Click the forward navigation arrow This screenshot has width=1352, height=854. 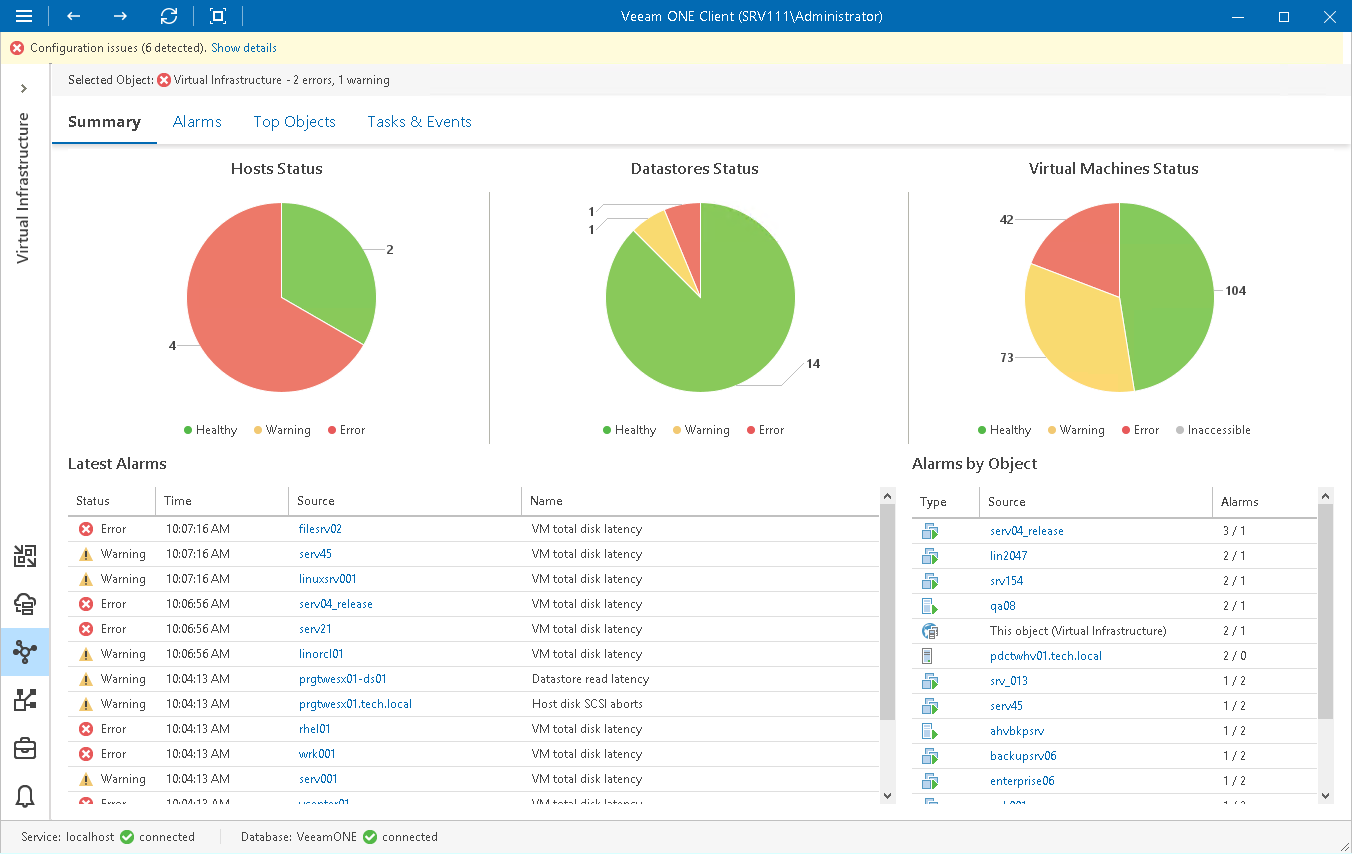pyautogui.click(x=120, y=16)
